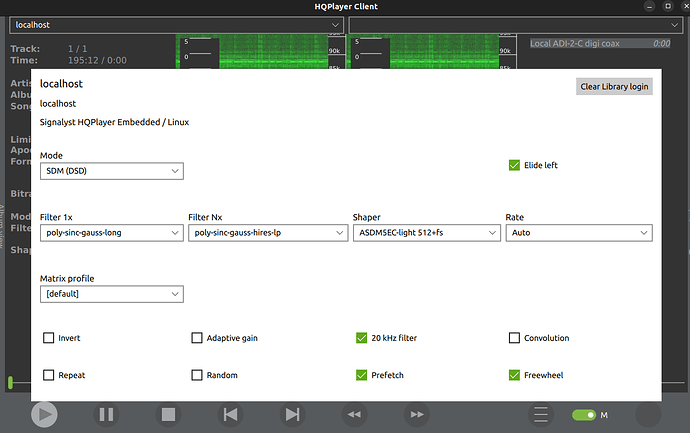Expand the Rate dropdown set to Auto

pos(578,233)
